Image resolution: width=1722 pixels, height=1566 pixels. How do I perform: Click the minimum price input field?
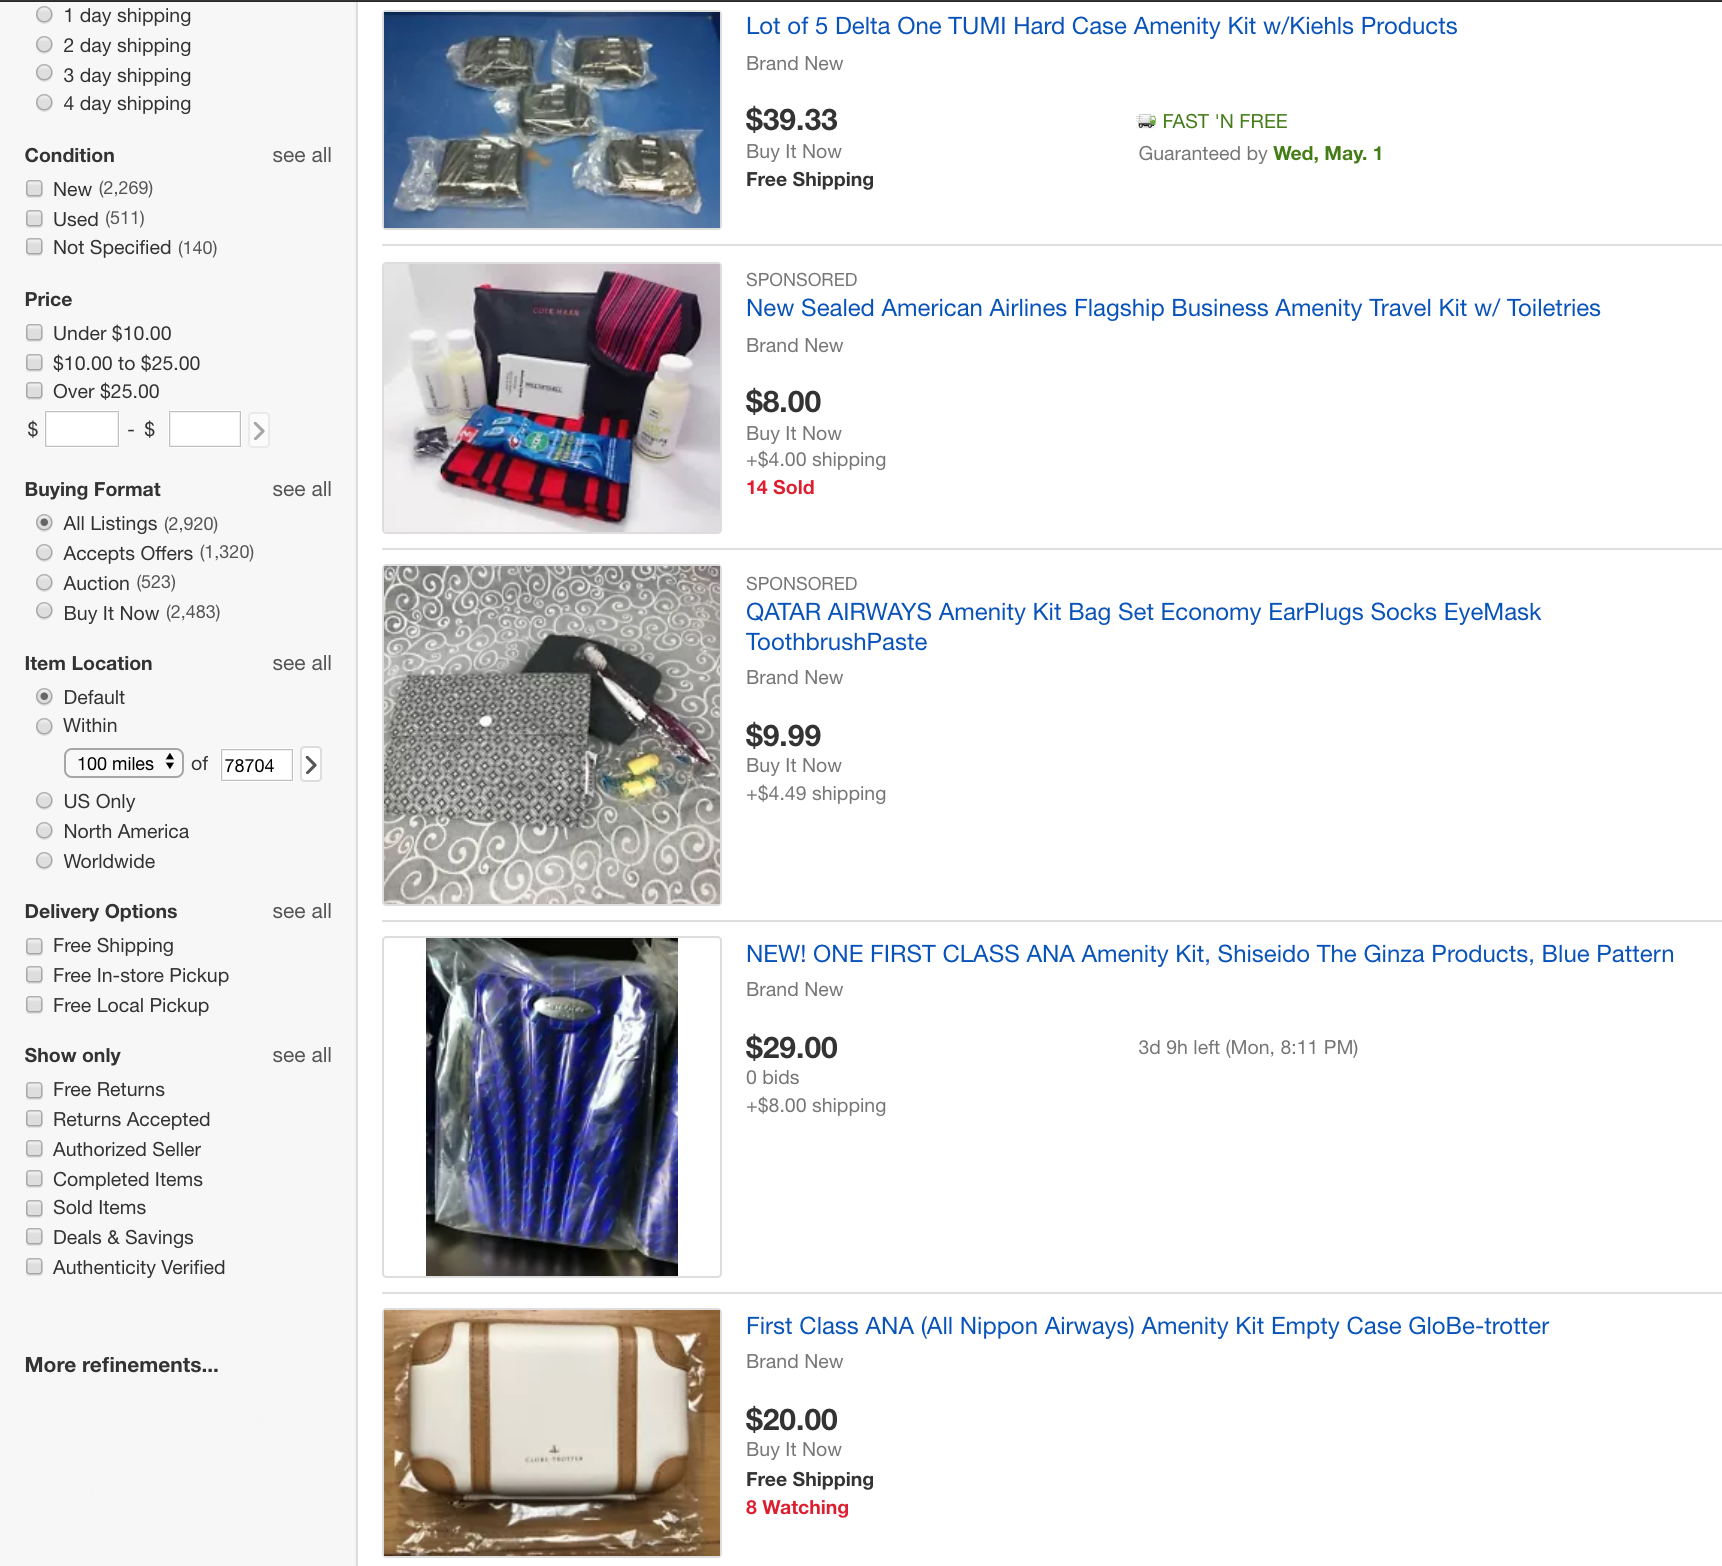pos(82,429)
